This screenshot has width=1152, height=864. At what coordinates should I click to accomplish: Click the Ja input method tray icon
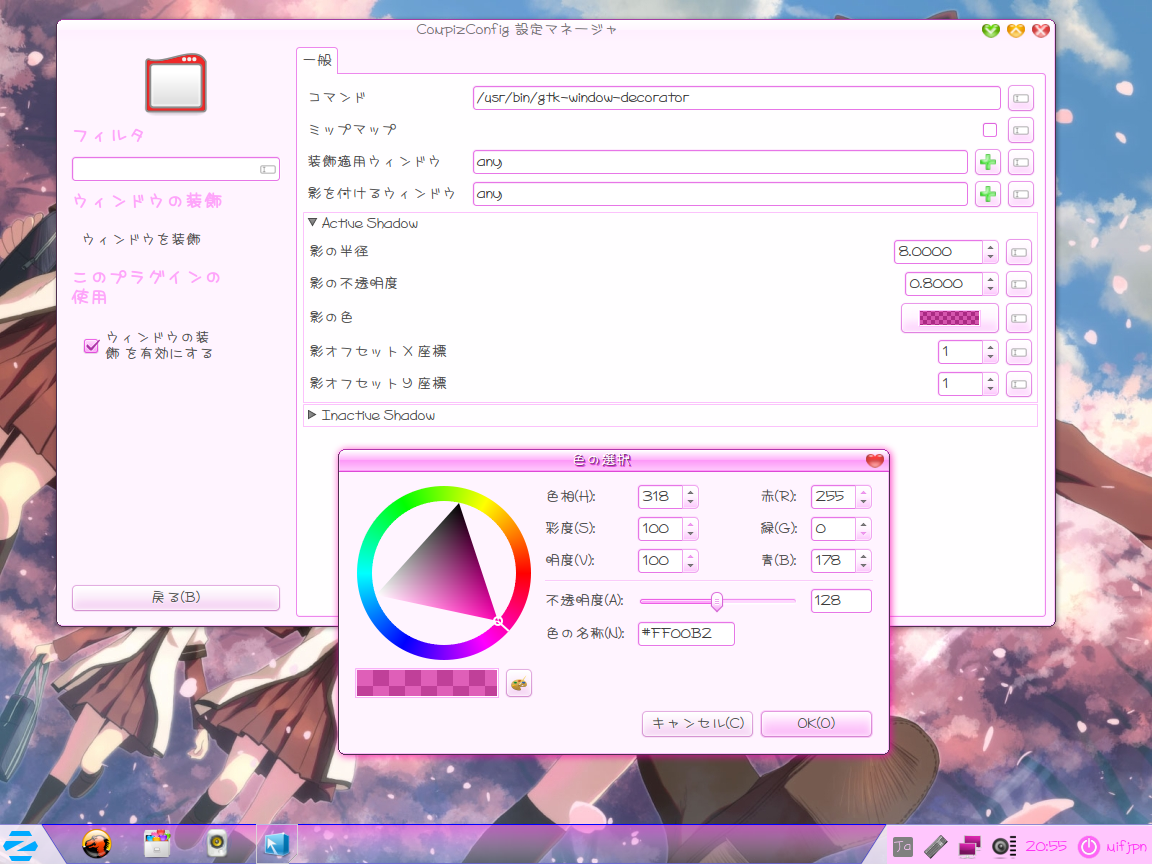pyautogui.click(x=902, y=847)
